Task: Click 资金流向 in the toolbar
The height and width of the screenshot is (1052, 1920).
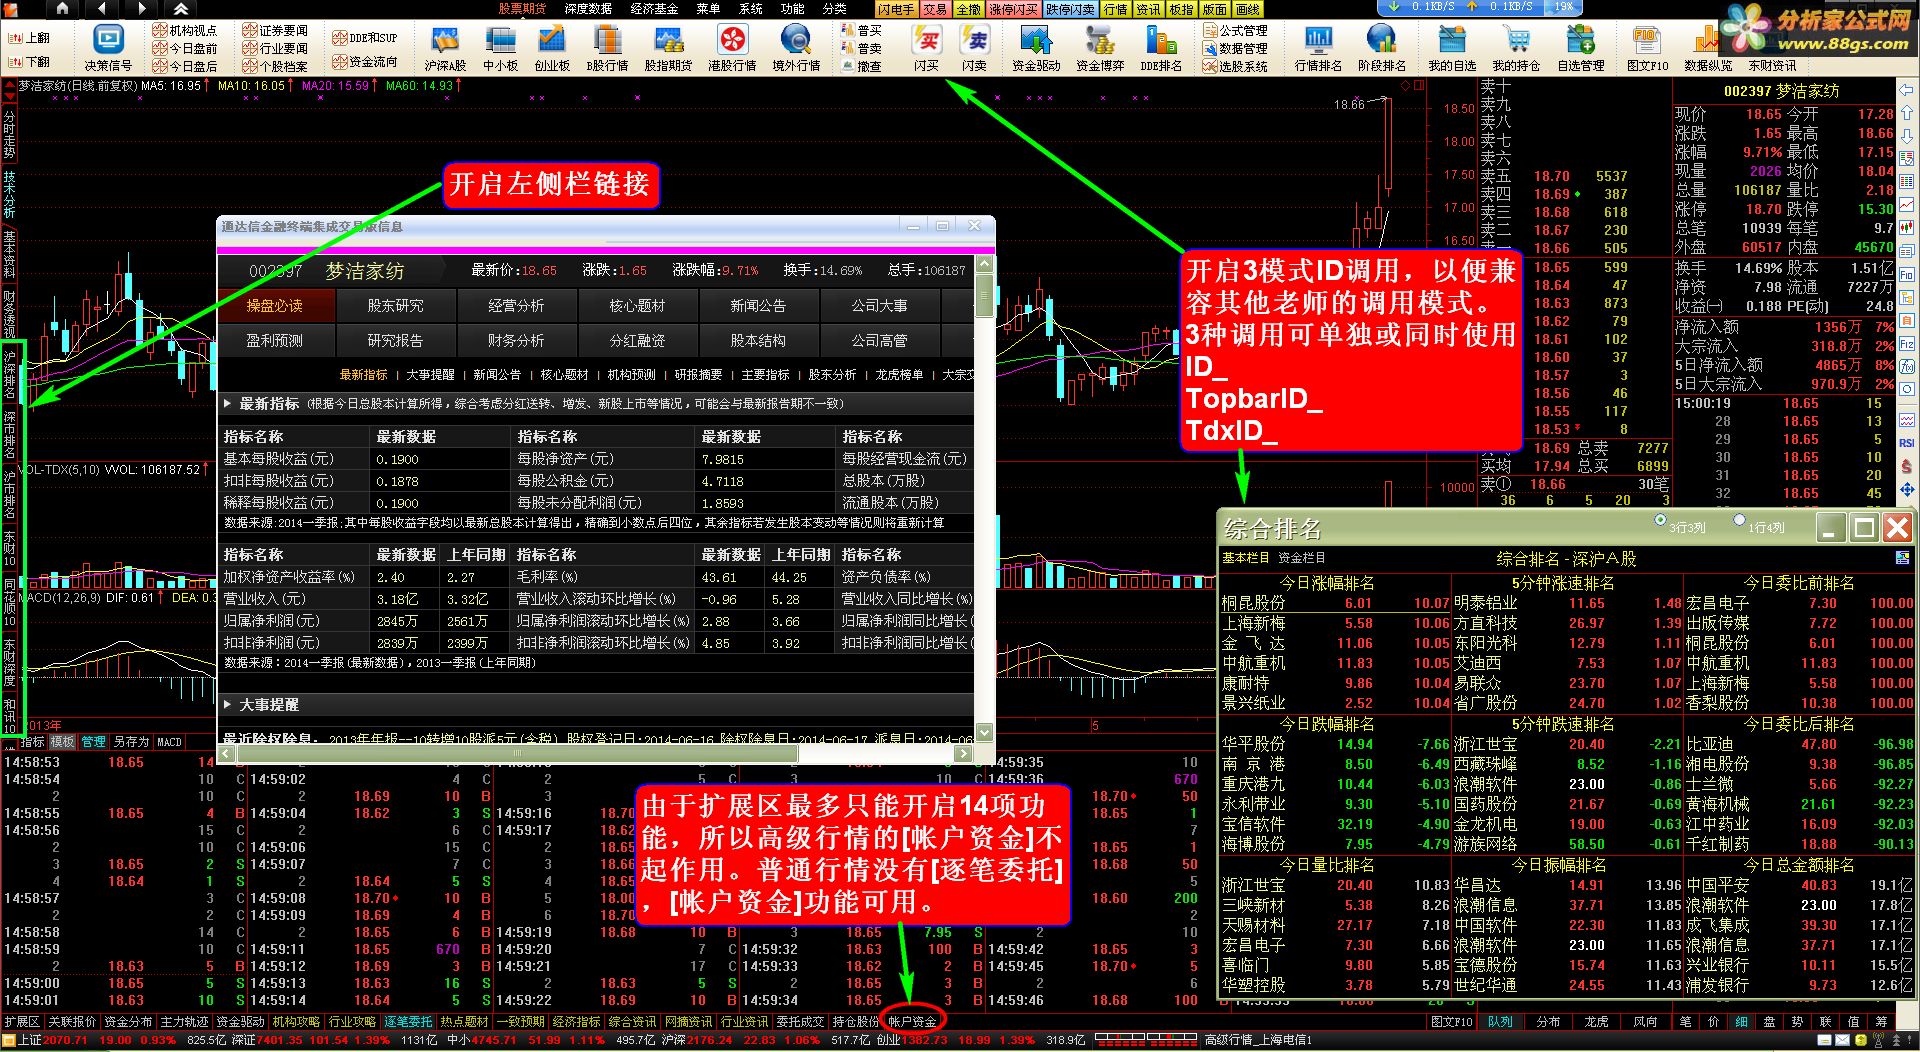Action: click(x=365, y=62)
